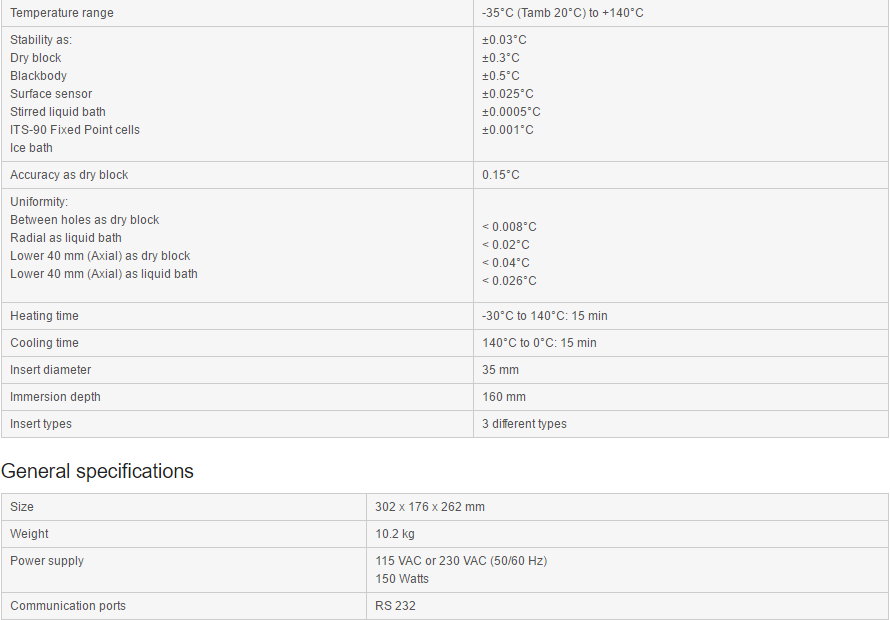Click the Cooling time row label
The image size is (890, 620).
[44, 343]
